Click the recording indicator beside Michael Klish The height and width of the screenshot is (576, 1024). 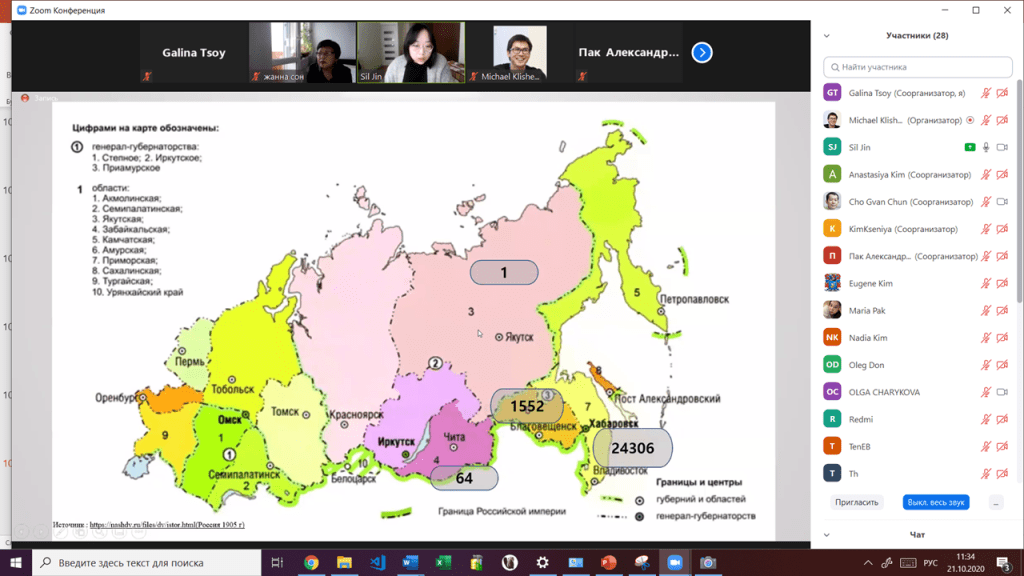pos(970,120)
